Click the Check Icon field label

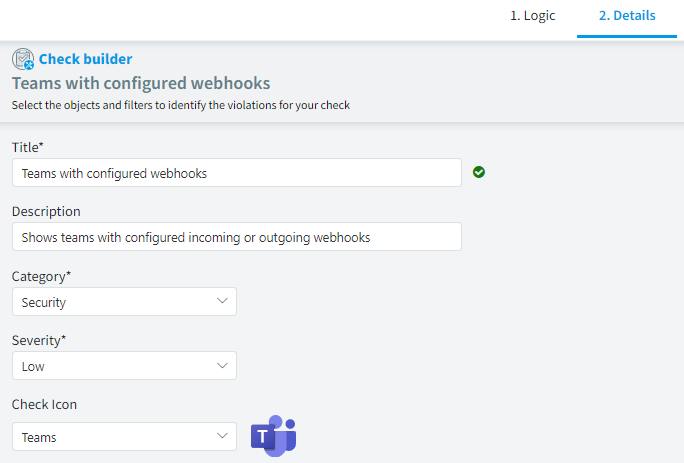click(44, 405)
